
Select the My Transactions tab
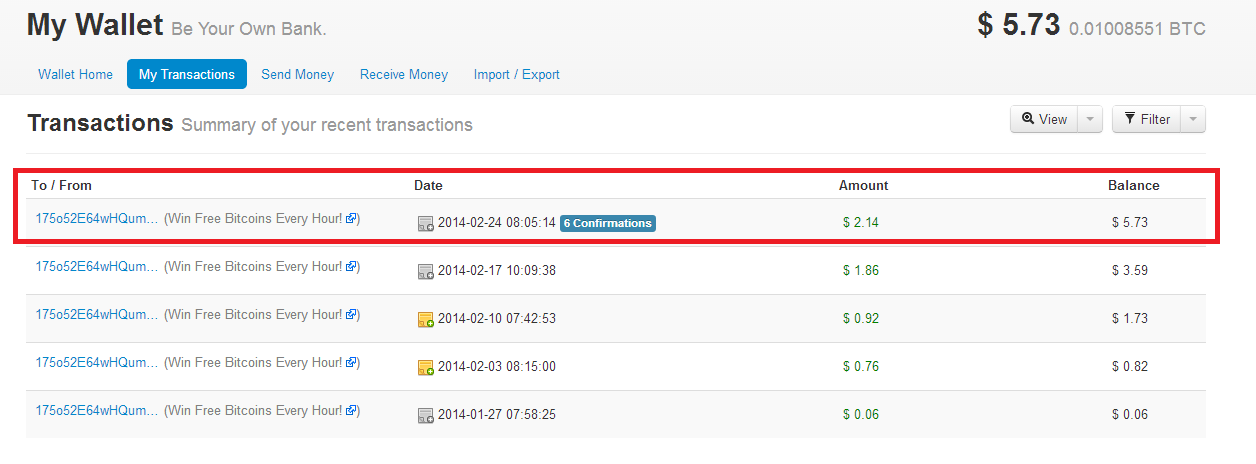click(x=187, y=74)
